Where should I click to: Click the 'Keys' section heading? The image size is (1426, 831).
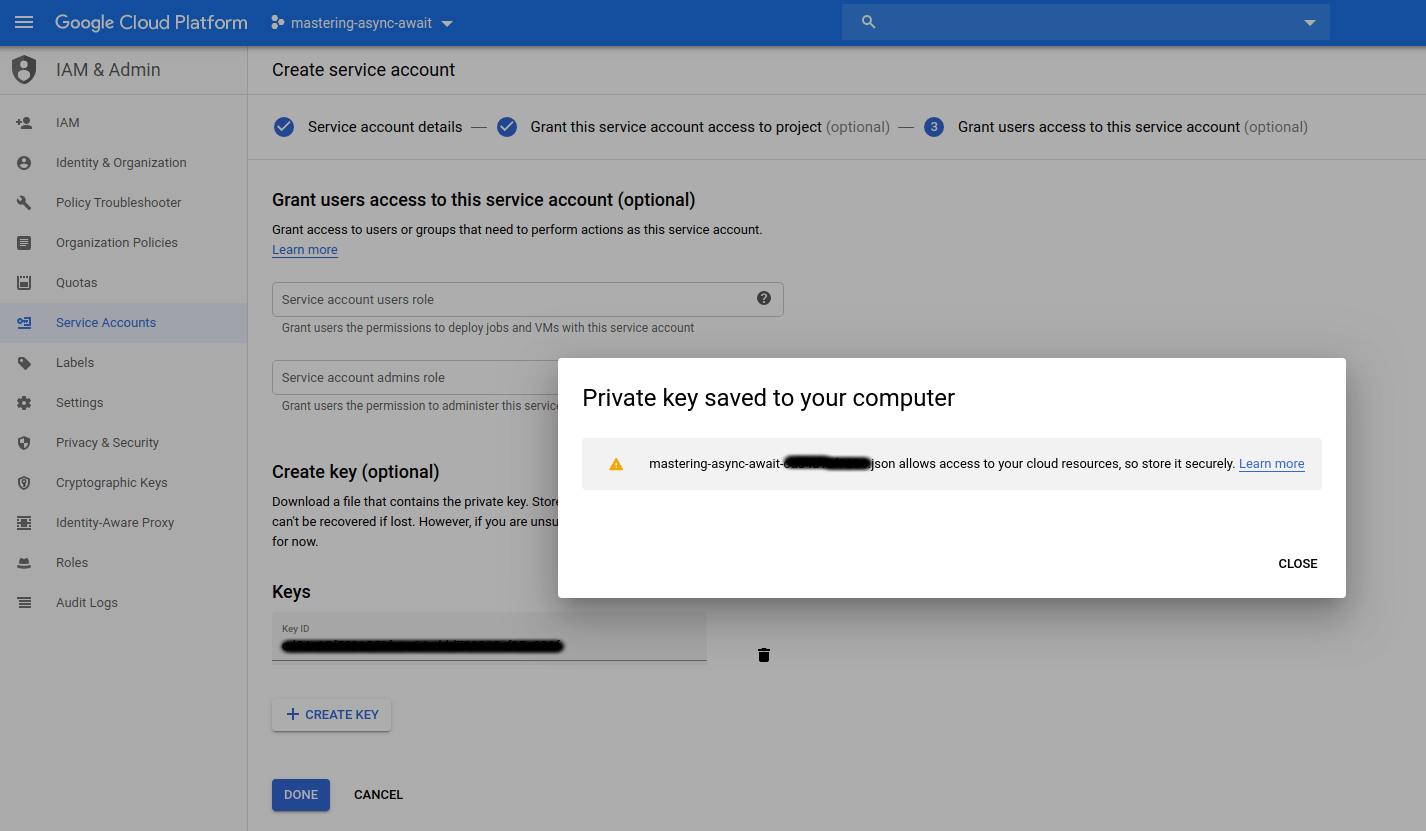coord(291,592)
